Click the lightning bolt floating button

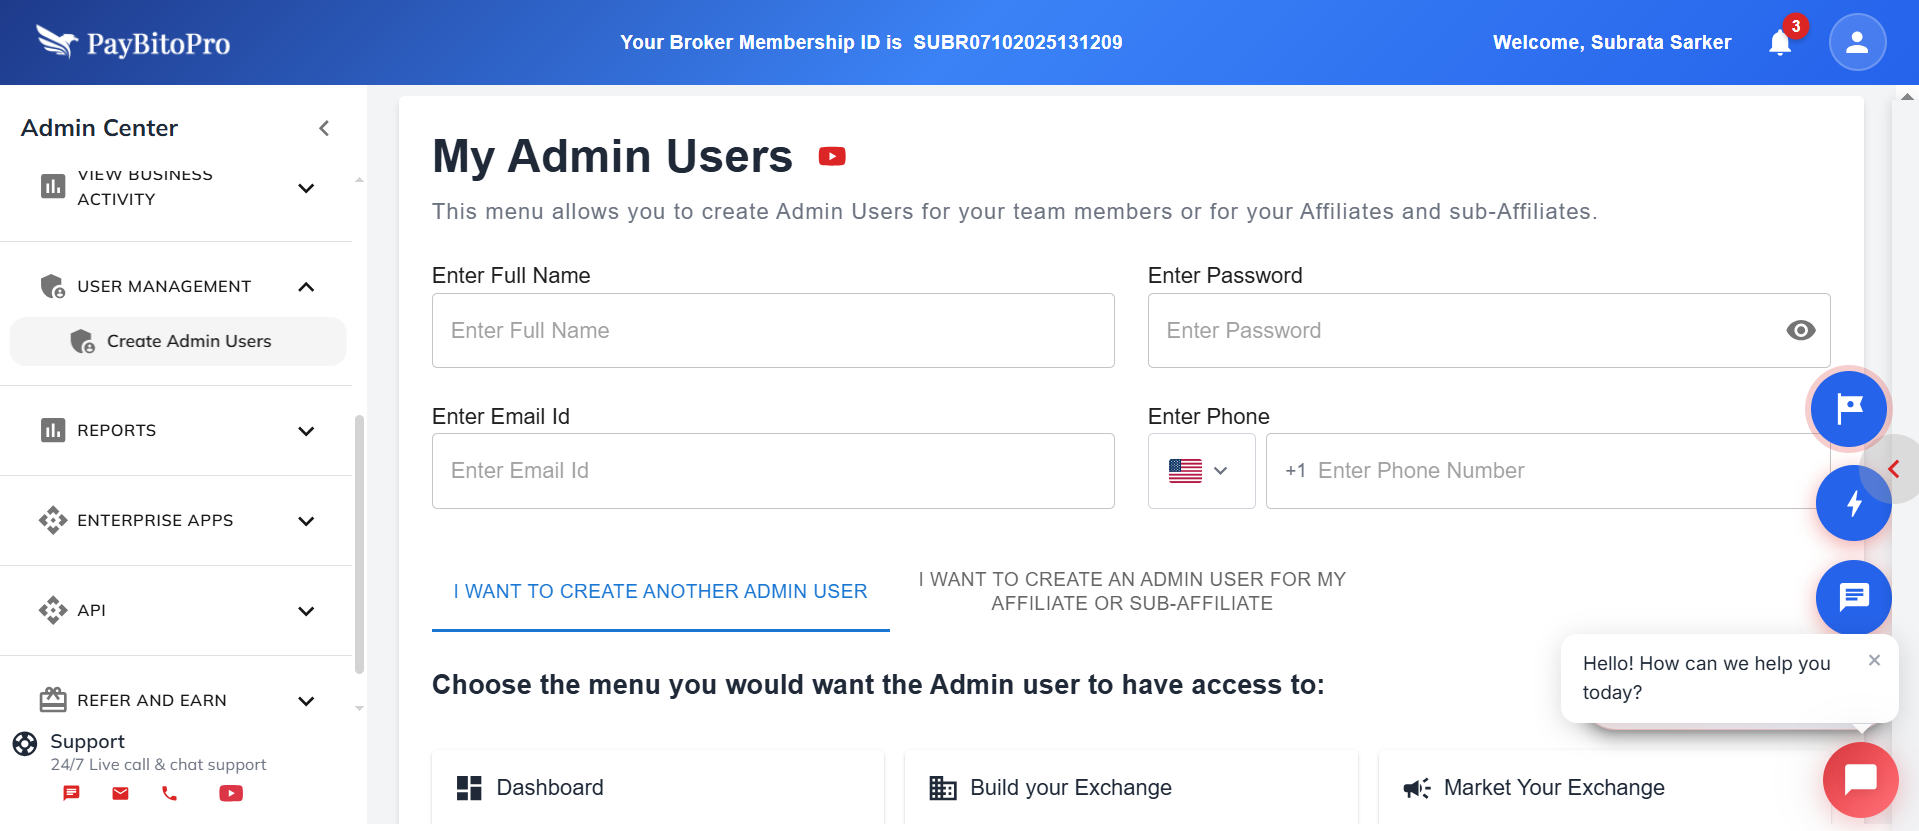pos(1853,503)
